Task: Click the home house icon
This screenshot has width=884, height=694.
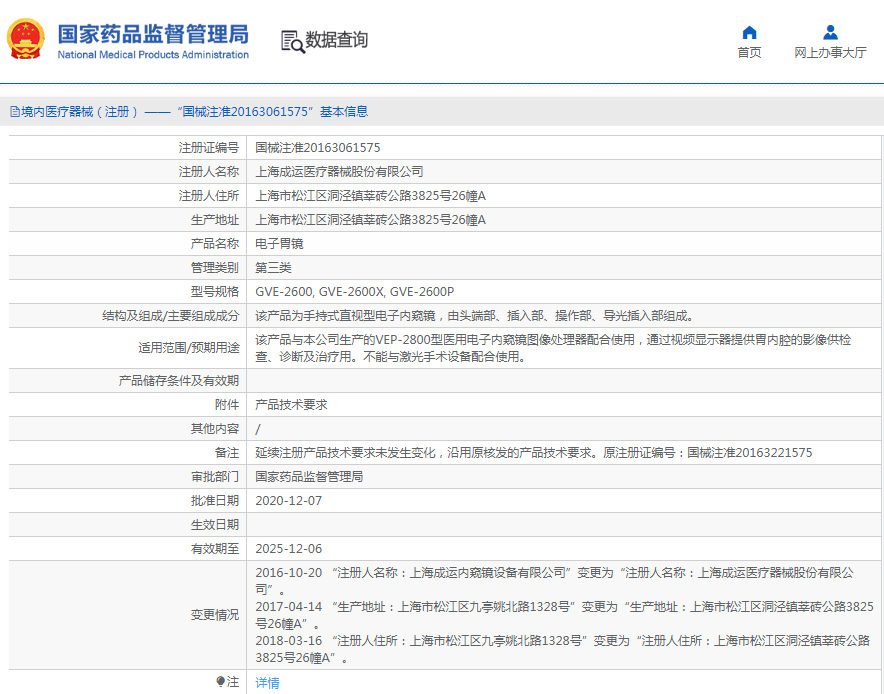Action: click(749, 32)
